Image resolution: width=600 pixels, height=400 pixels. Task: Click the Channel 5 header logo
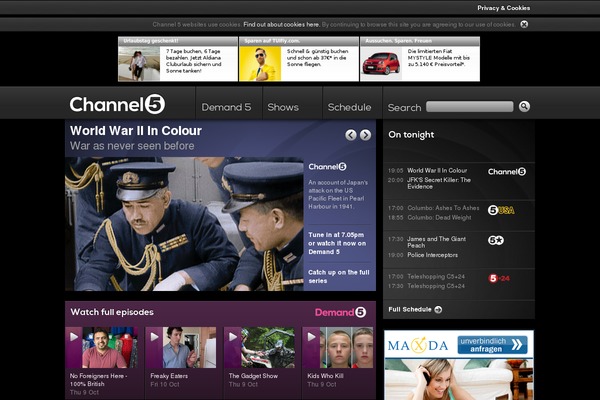(x=117, y=104)
